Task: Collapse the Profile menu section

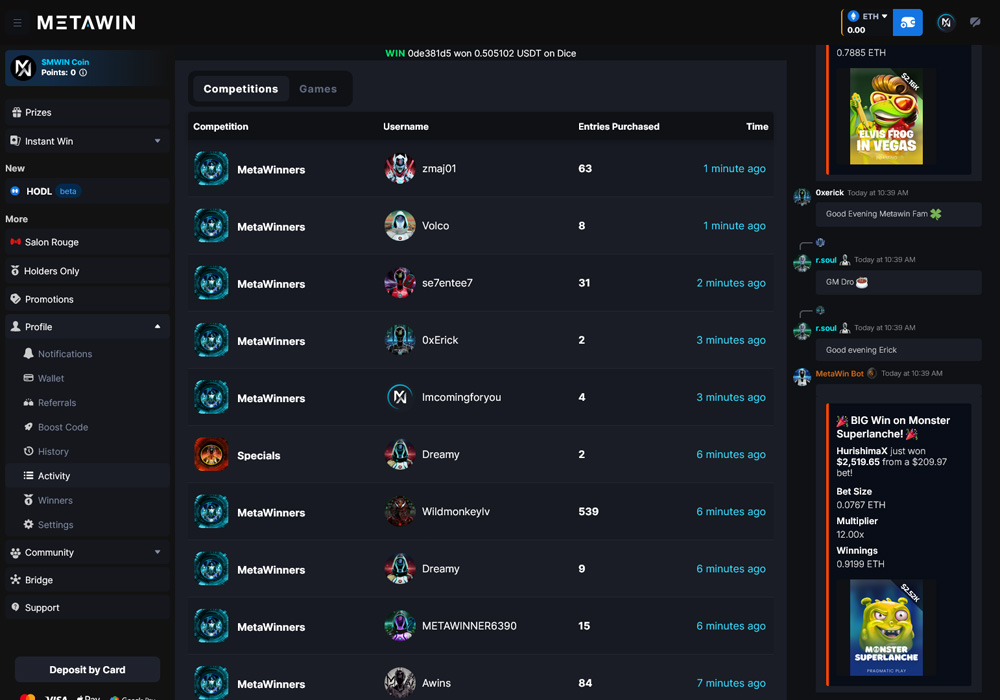Action: click(157, 327)
